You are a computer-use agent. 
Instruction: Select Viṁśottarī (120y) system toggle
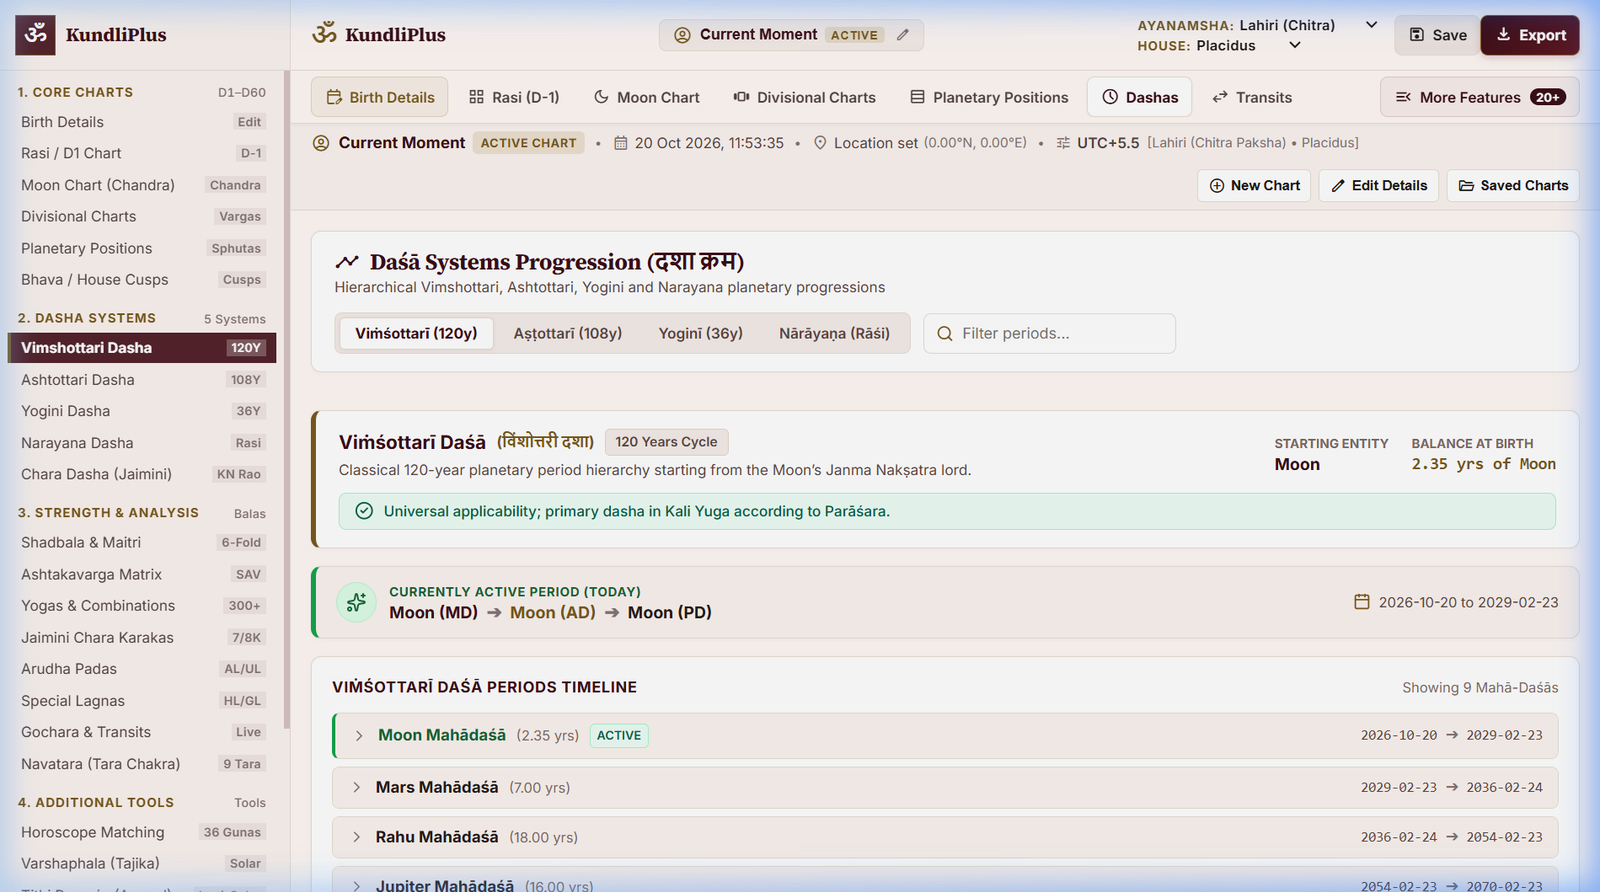[x=416, y=333]
